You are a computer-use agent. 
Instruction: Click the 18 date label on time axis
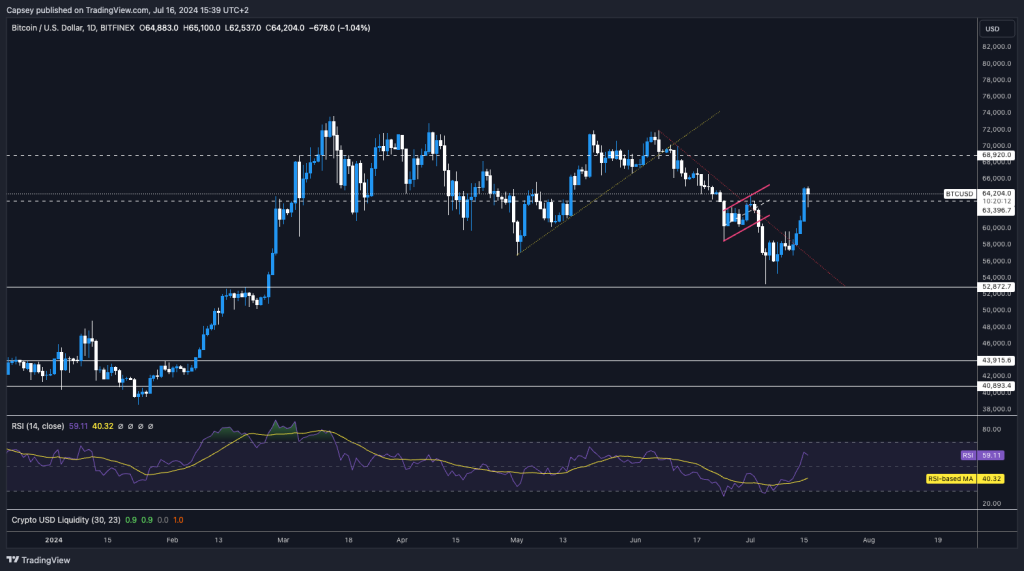click(349, 540)
